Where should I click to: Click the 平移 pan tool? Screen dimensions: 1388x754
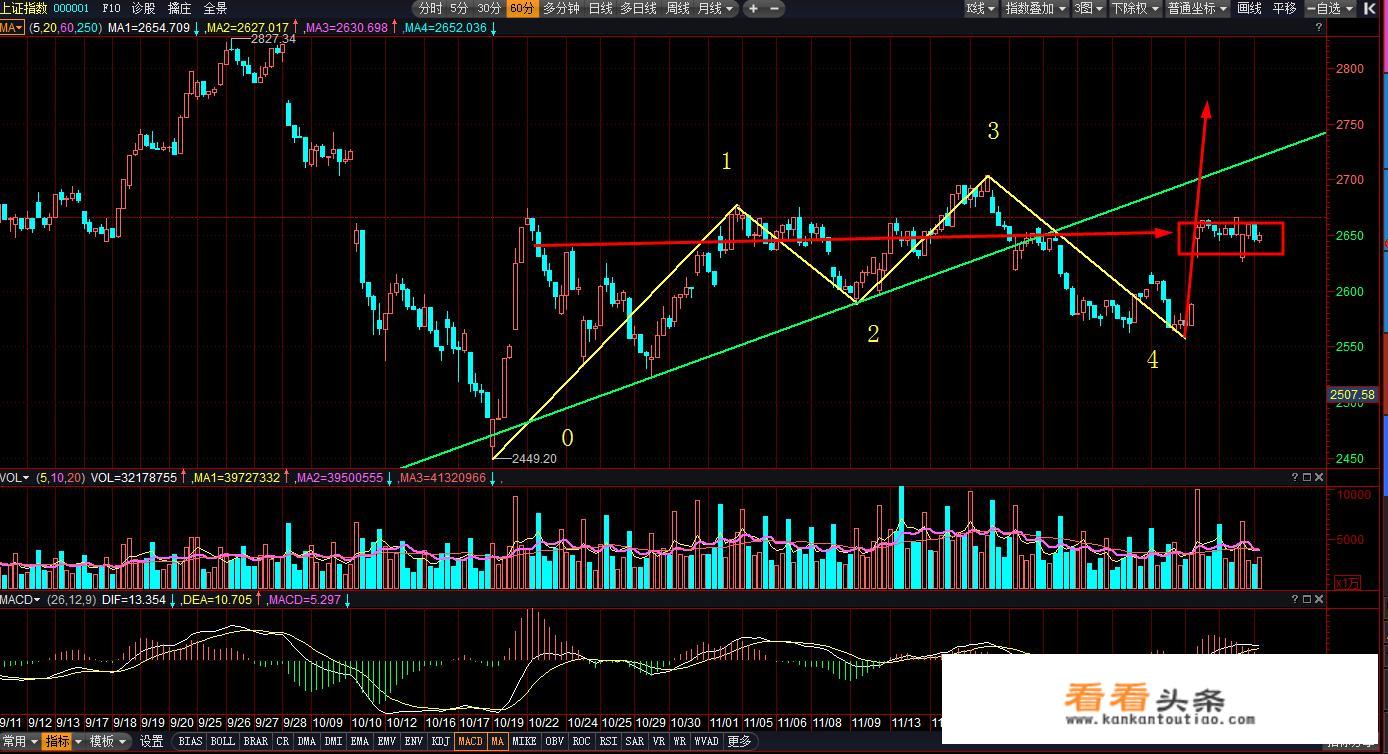(x=1284, y=8)
